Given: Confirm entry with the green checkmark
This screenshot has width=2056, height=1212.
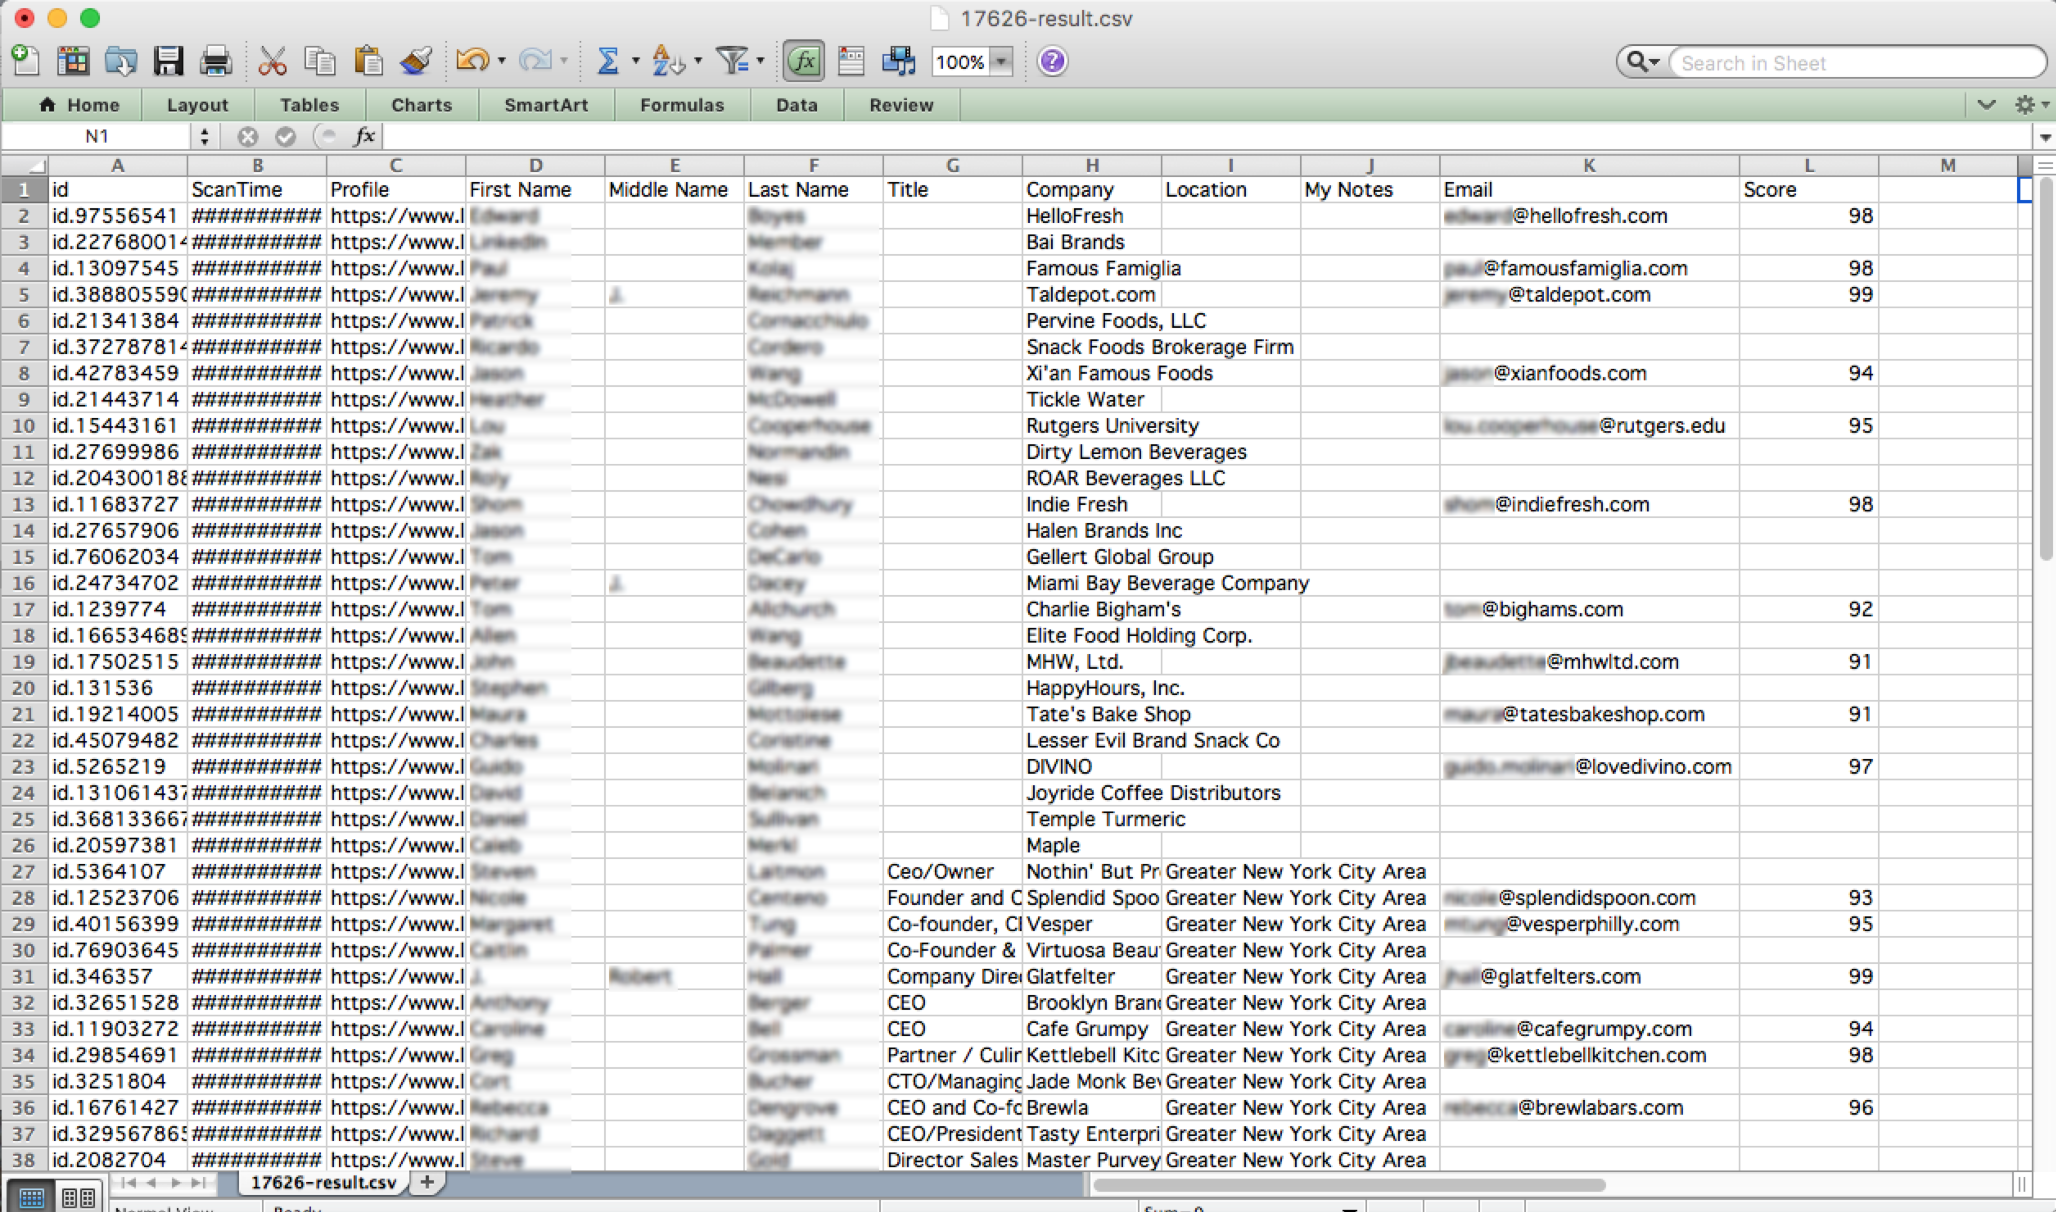Looking at the screenshot, I should (287, 136).
